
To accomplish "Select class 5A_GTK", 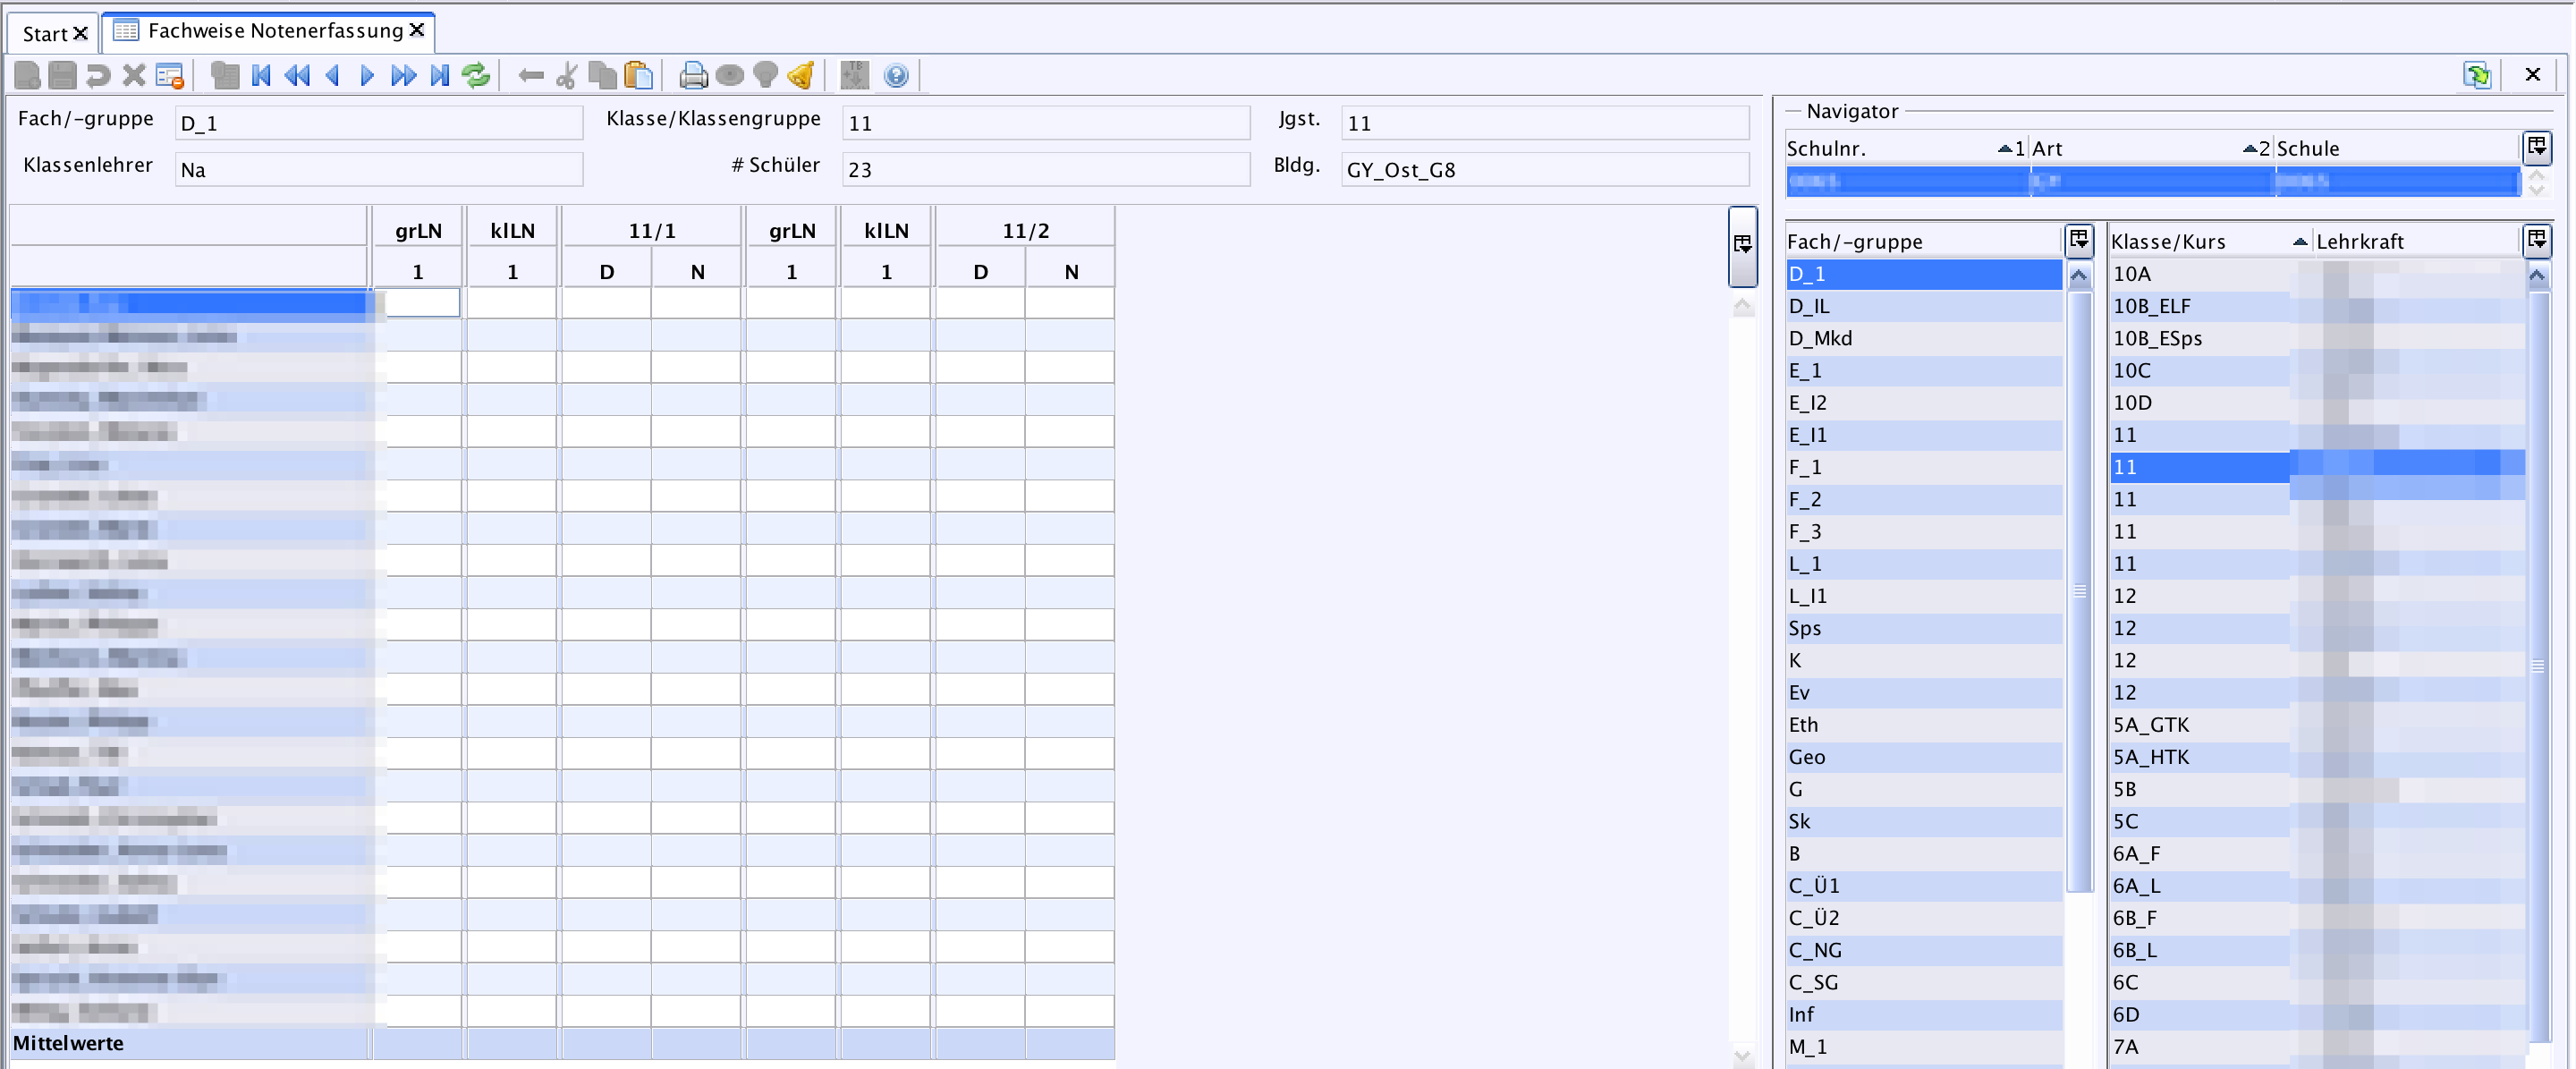I will tap(2200, 725).
